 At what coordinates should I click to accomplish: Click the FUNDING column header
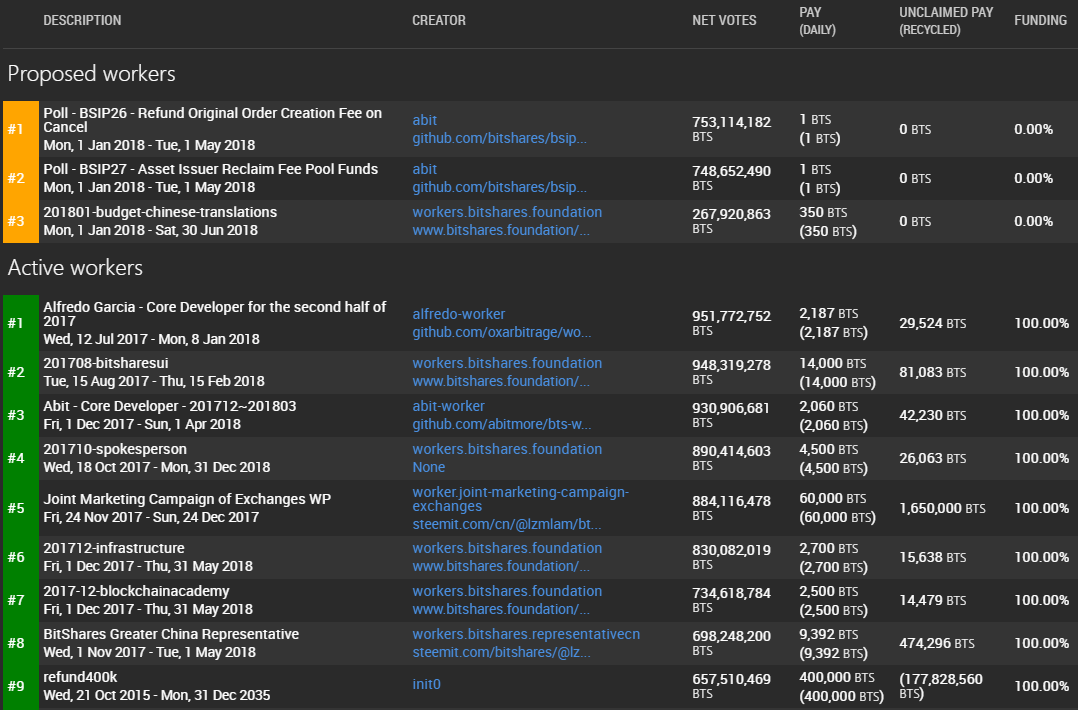tap(1040, 21)
